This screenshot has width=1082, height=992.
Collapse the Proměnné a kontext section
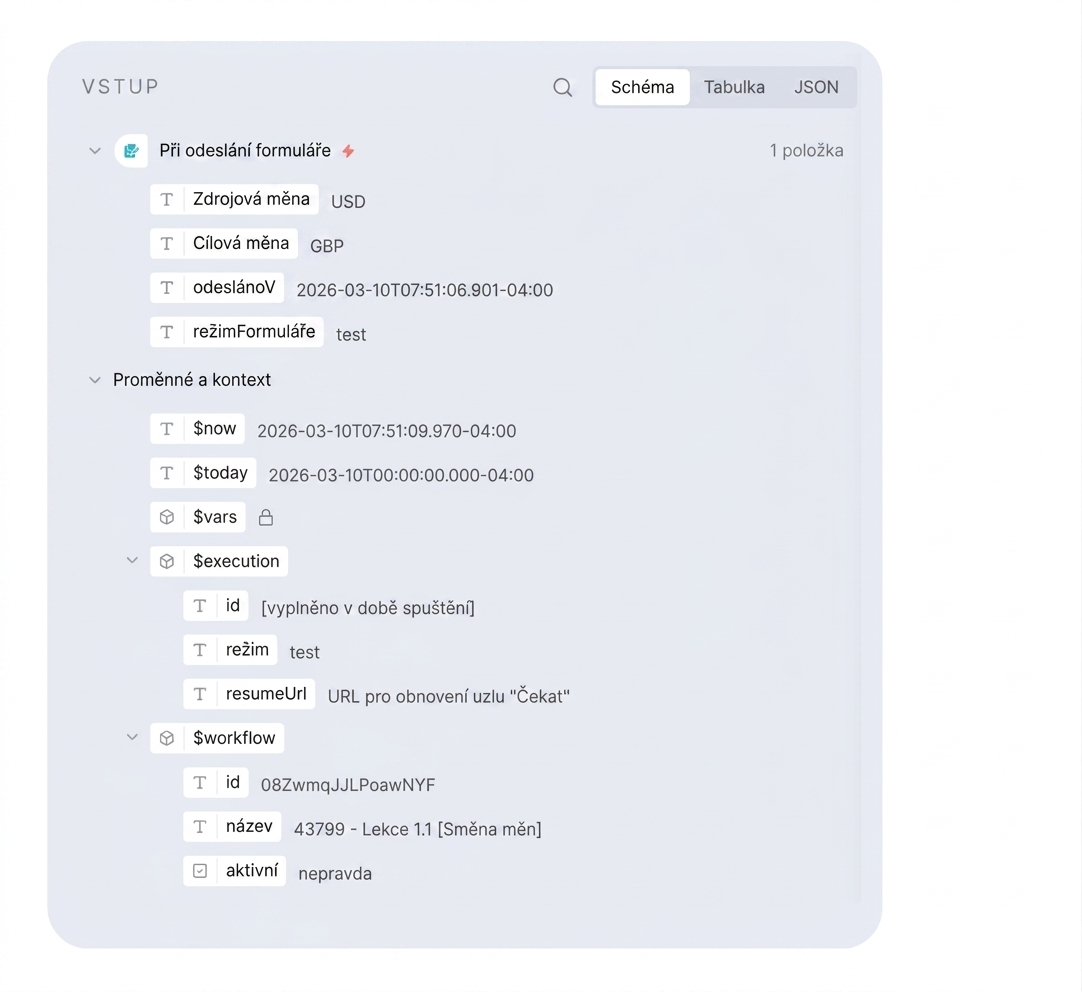[x=95, y=380]
